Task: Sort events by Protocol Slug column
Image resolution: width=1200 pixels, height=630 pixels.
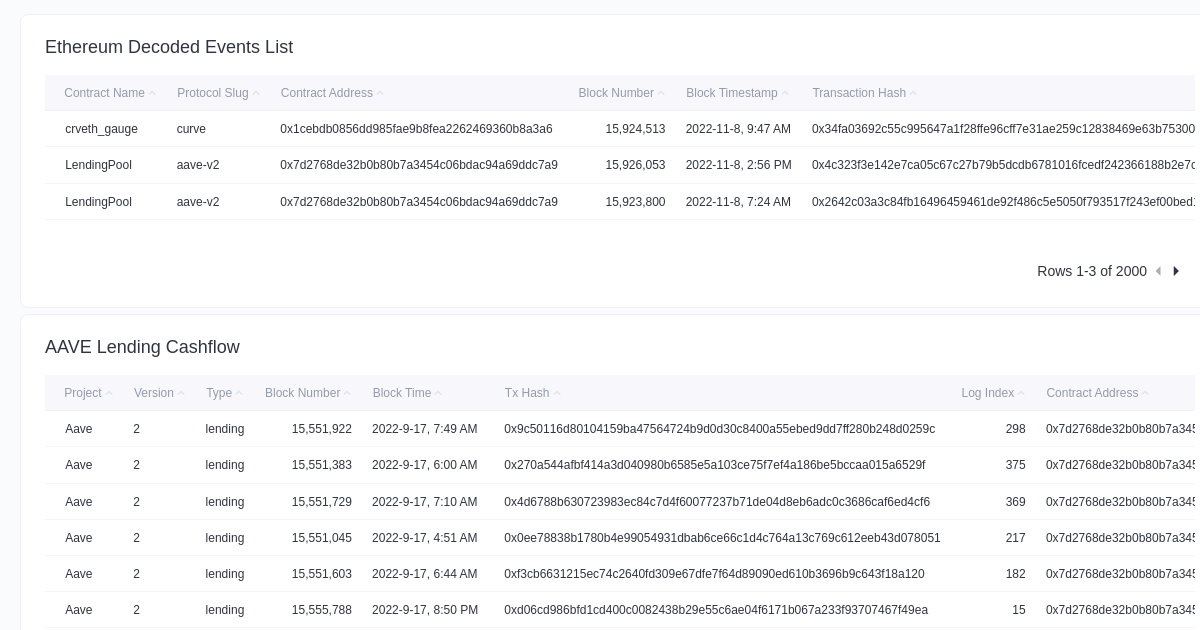Action: 213,93
